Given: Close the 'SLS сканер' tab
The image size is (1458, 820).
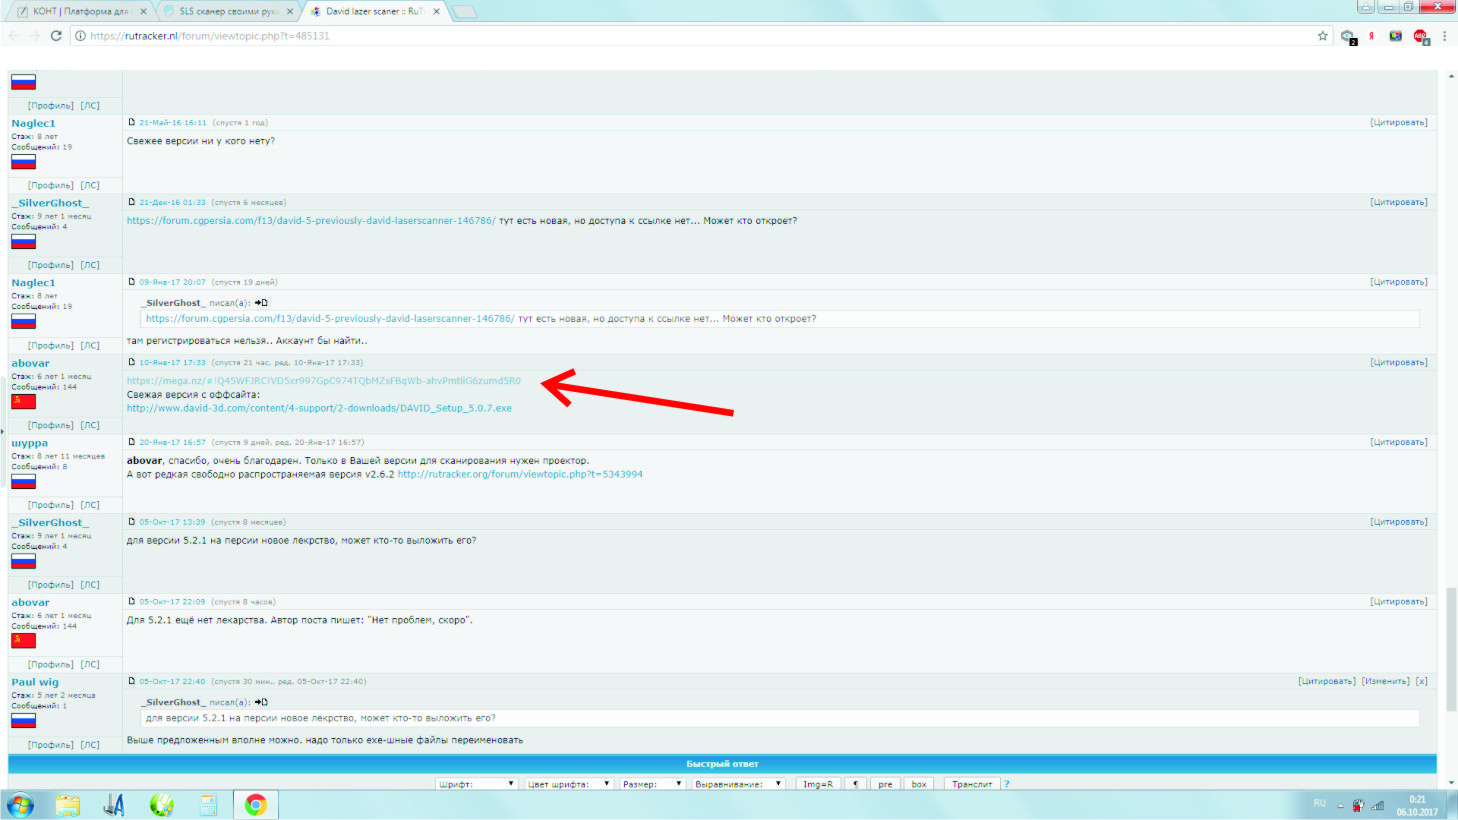Looking at the screenshot, I should 290,12.
